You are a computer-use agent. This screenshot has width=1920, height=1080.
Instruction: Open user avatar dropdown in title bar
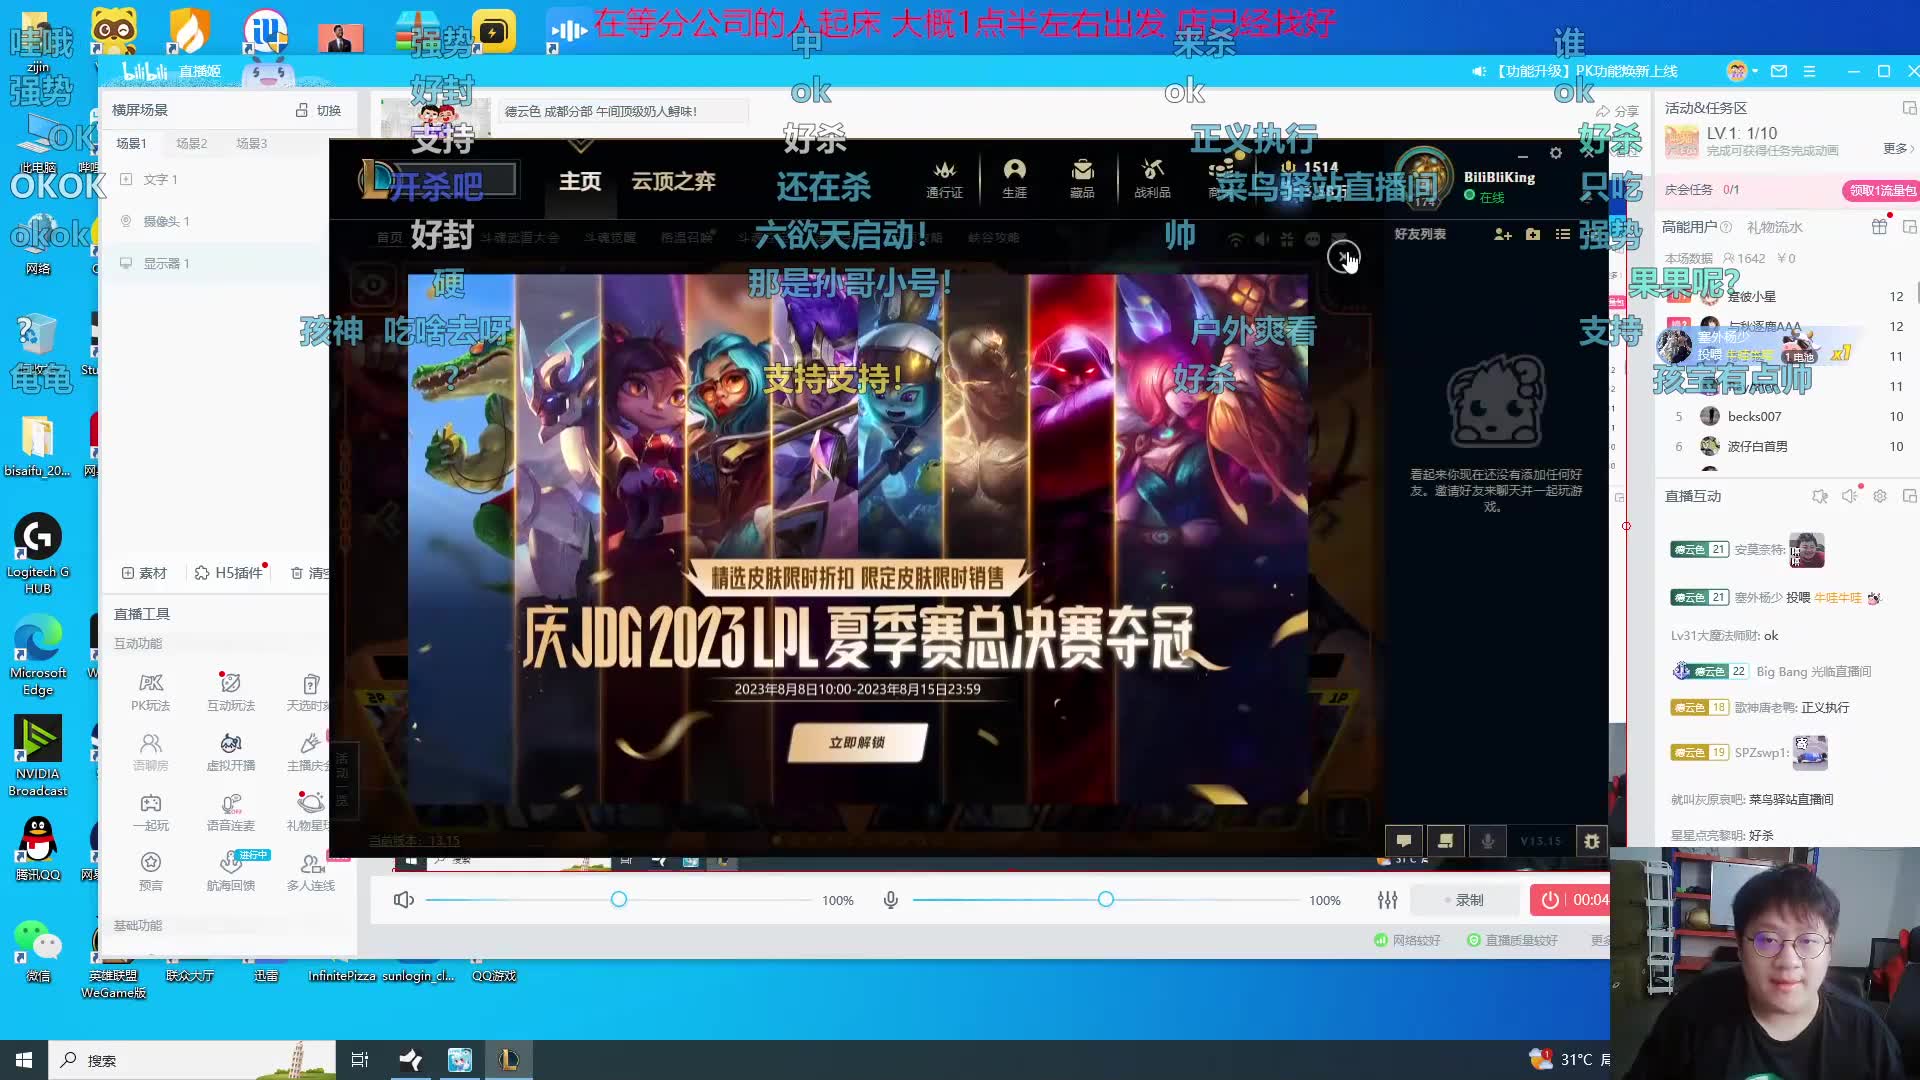1742,71
